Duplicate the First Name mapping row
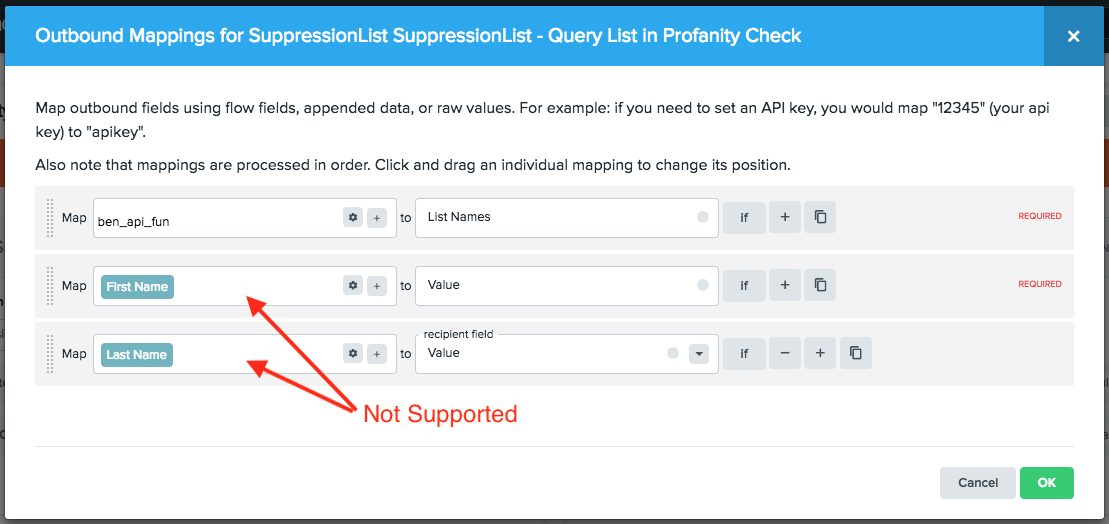 (820, 285)
